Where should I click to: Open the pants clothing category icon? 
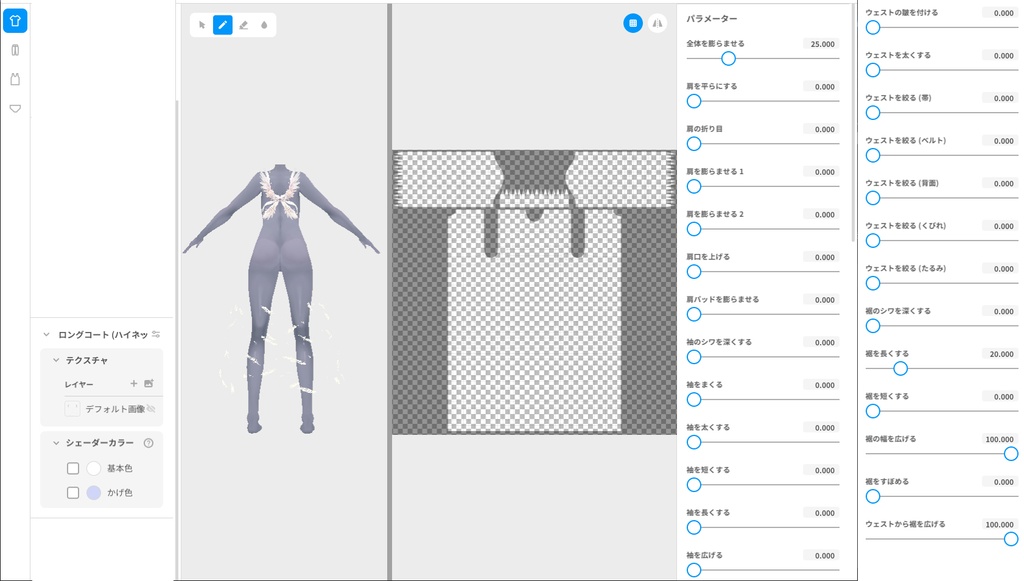(x=15, y=50)
